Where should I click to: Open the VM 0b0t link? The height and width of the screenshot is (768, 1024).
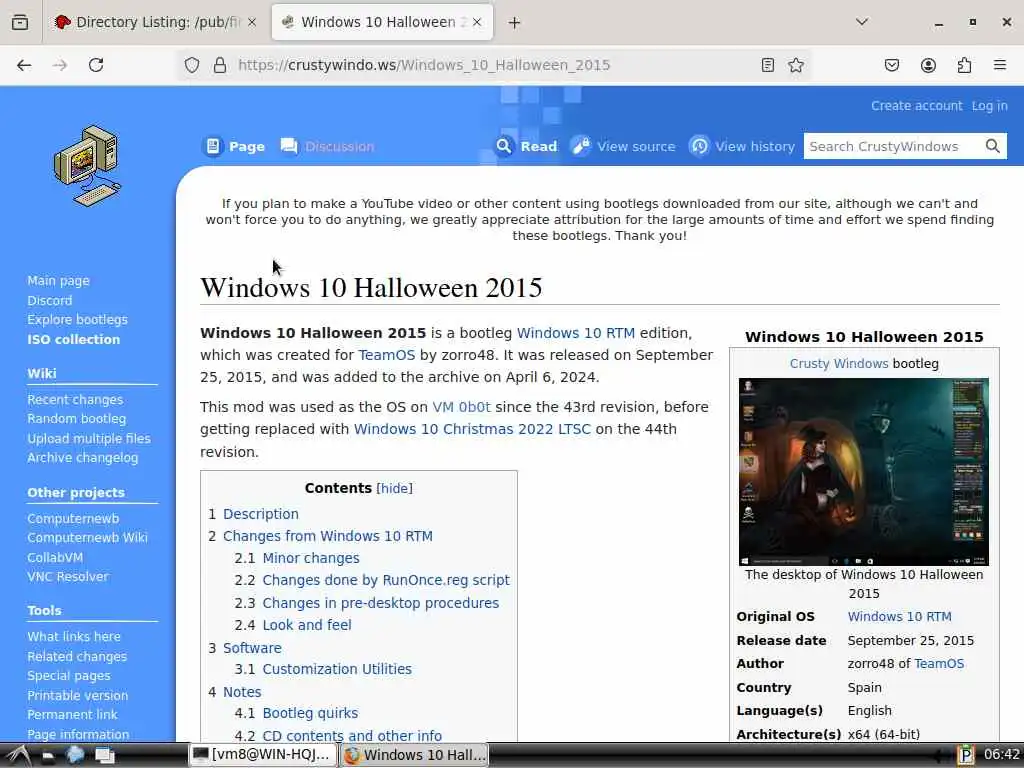tap(461, 407)
